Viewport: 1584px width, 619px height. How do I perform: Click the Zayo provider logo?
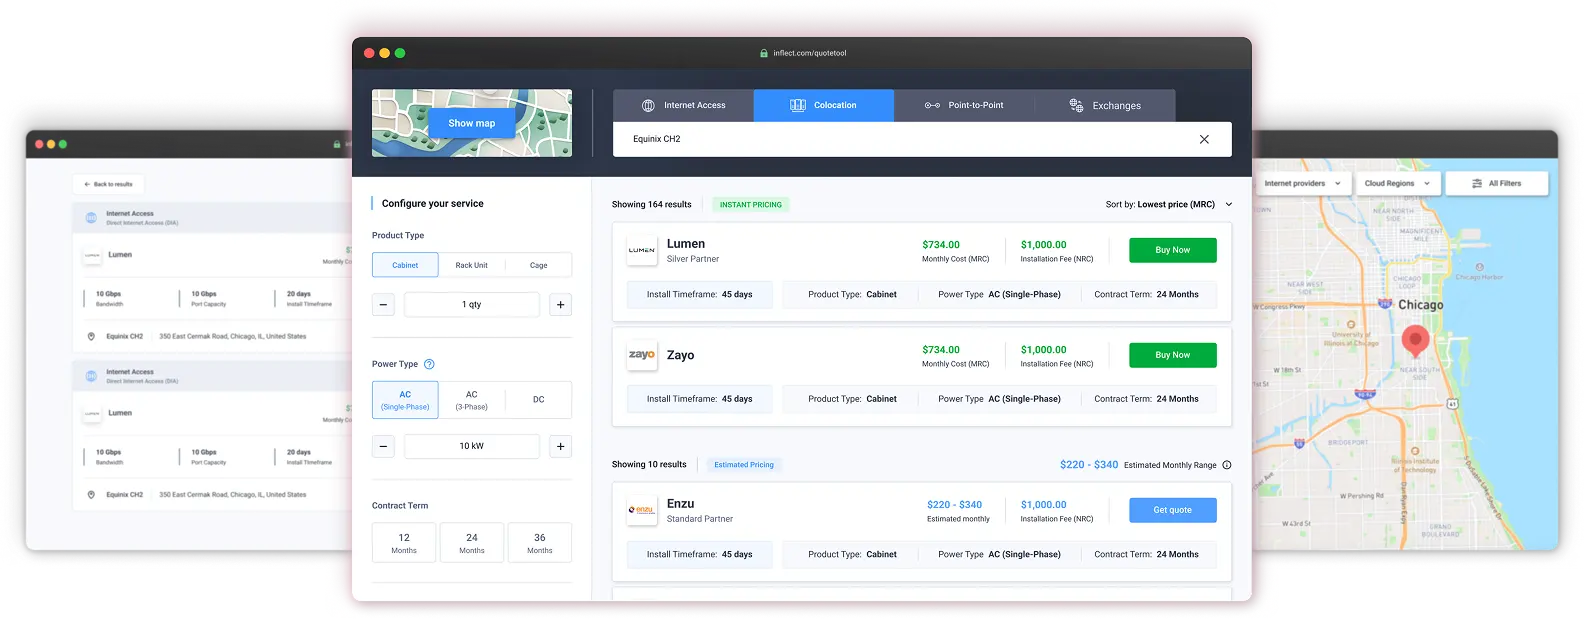pyautogui.click(x=642, y=355)
